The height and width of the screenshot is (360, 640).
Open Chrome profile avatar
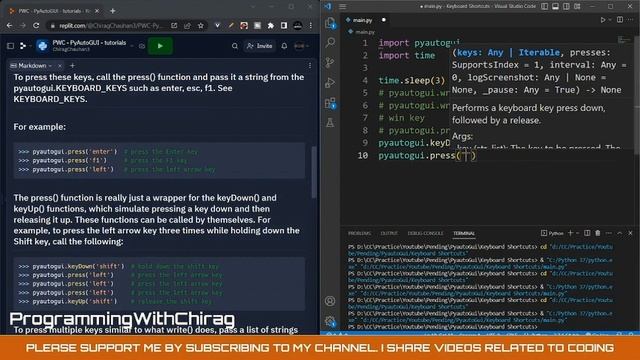298,26
